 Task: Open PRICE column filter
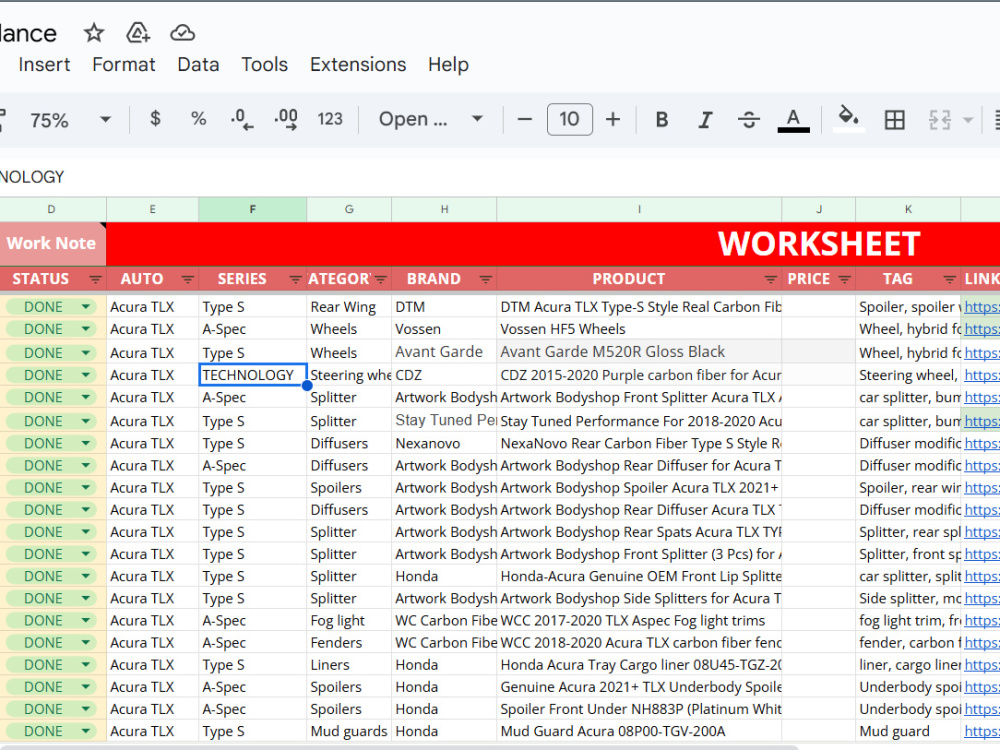pos(844,279)
